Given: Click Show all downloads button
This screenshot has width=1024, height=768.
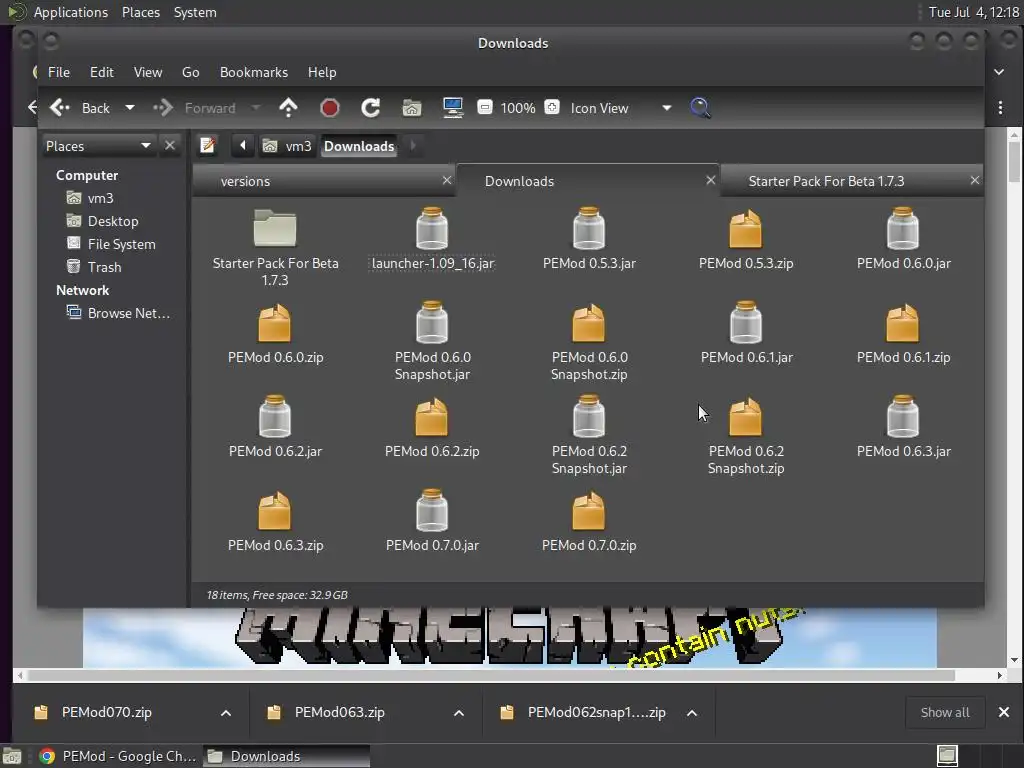Looking at the screenshot, I should point(945,712).
